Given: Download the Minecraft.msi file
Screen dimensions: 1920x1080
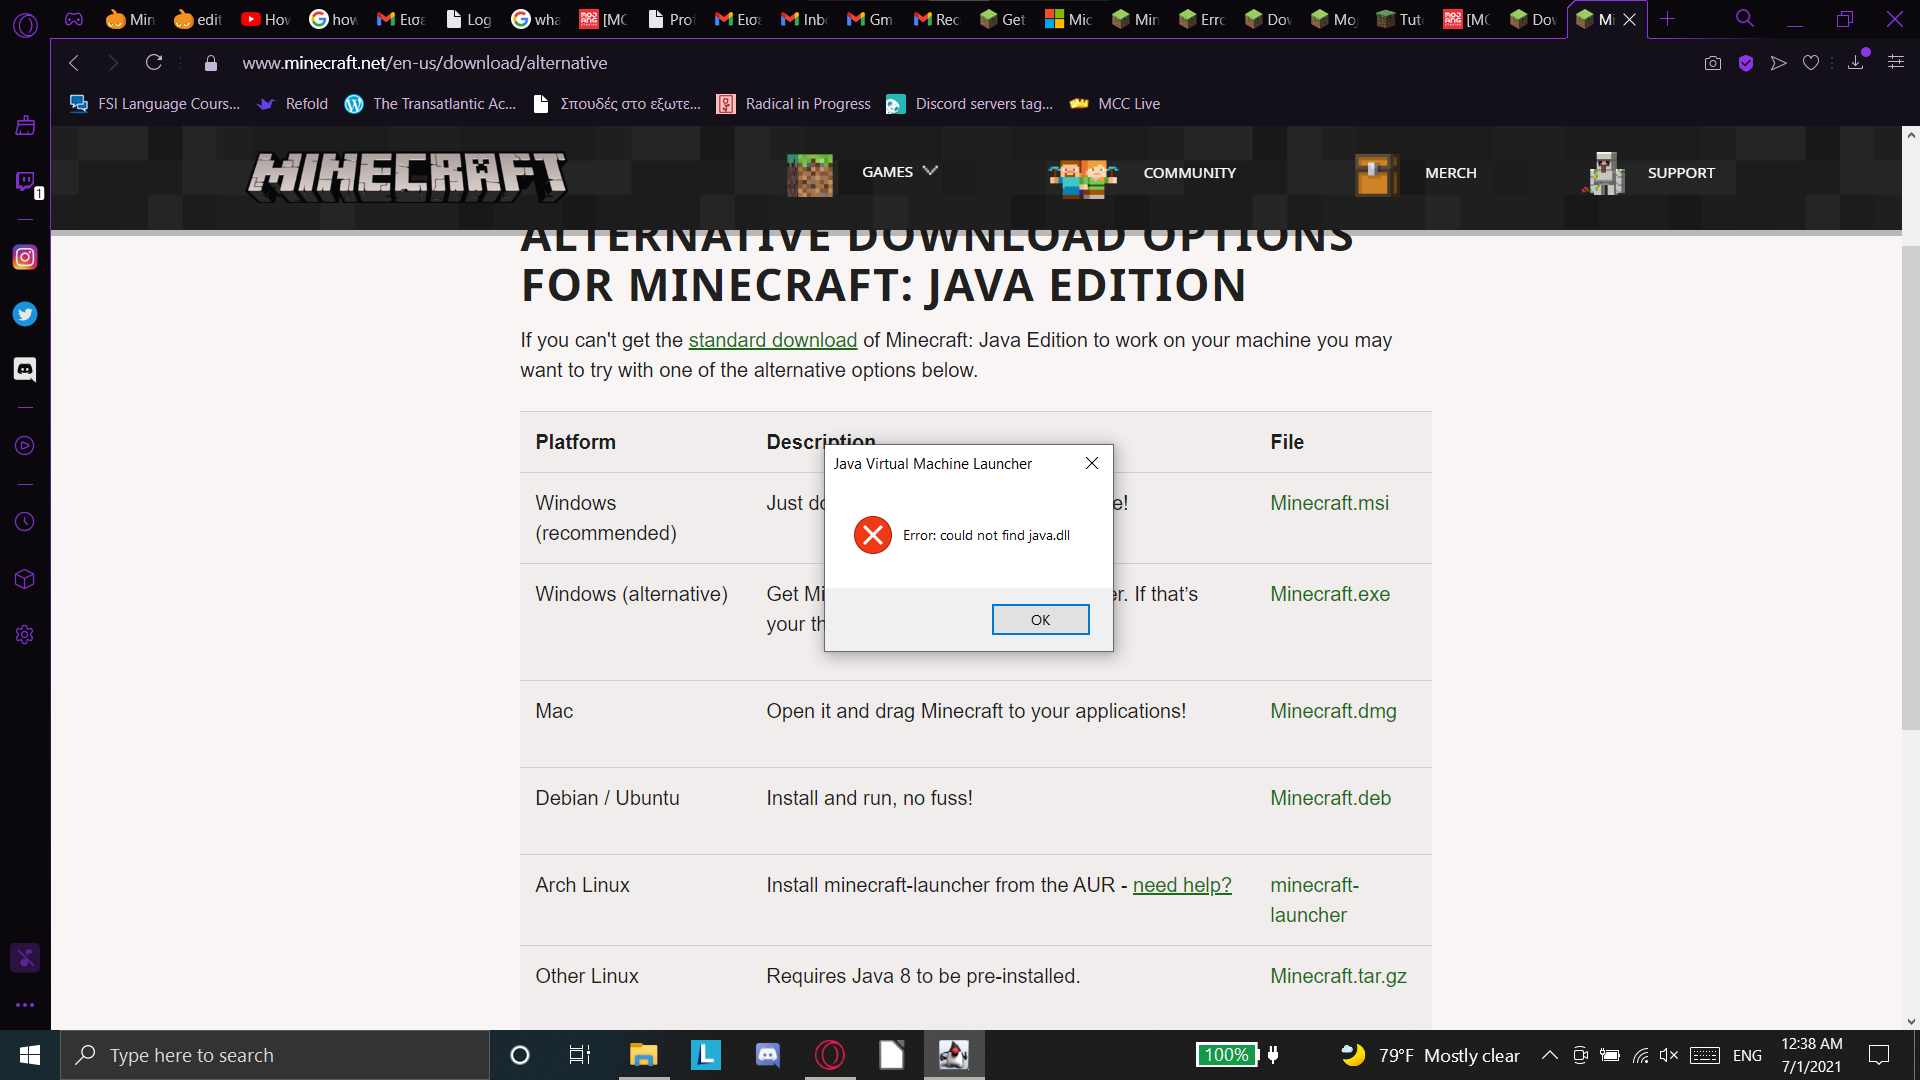Looking at the screenshot, I should pos(1329,503).
